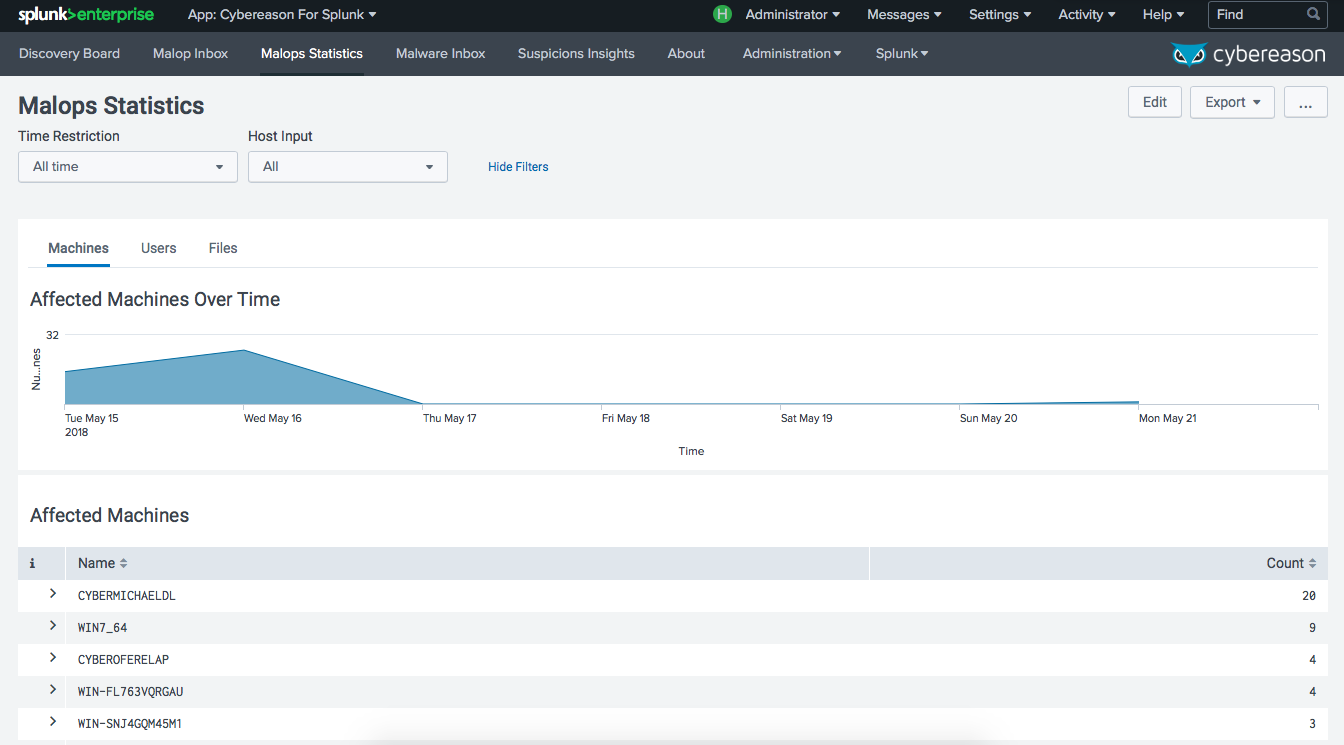Click machine name WIN-SNJ4GQM45M1

(130, 724)
